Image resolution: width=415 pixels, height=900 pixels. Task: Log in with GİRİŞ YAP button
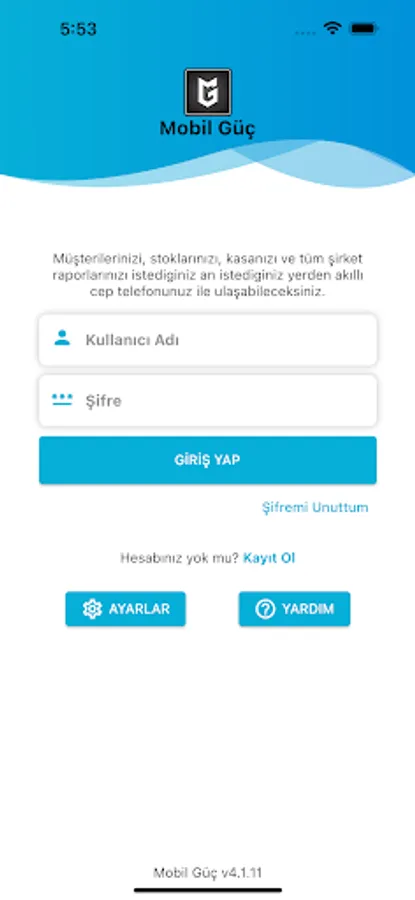click(x=208, y=460)
